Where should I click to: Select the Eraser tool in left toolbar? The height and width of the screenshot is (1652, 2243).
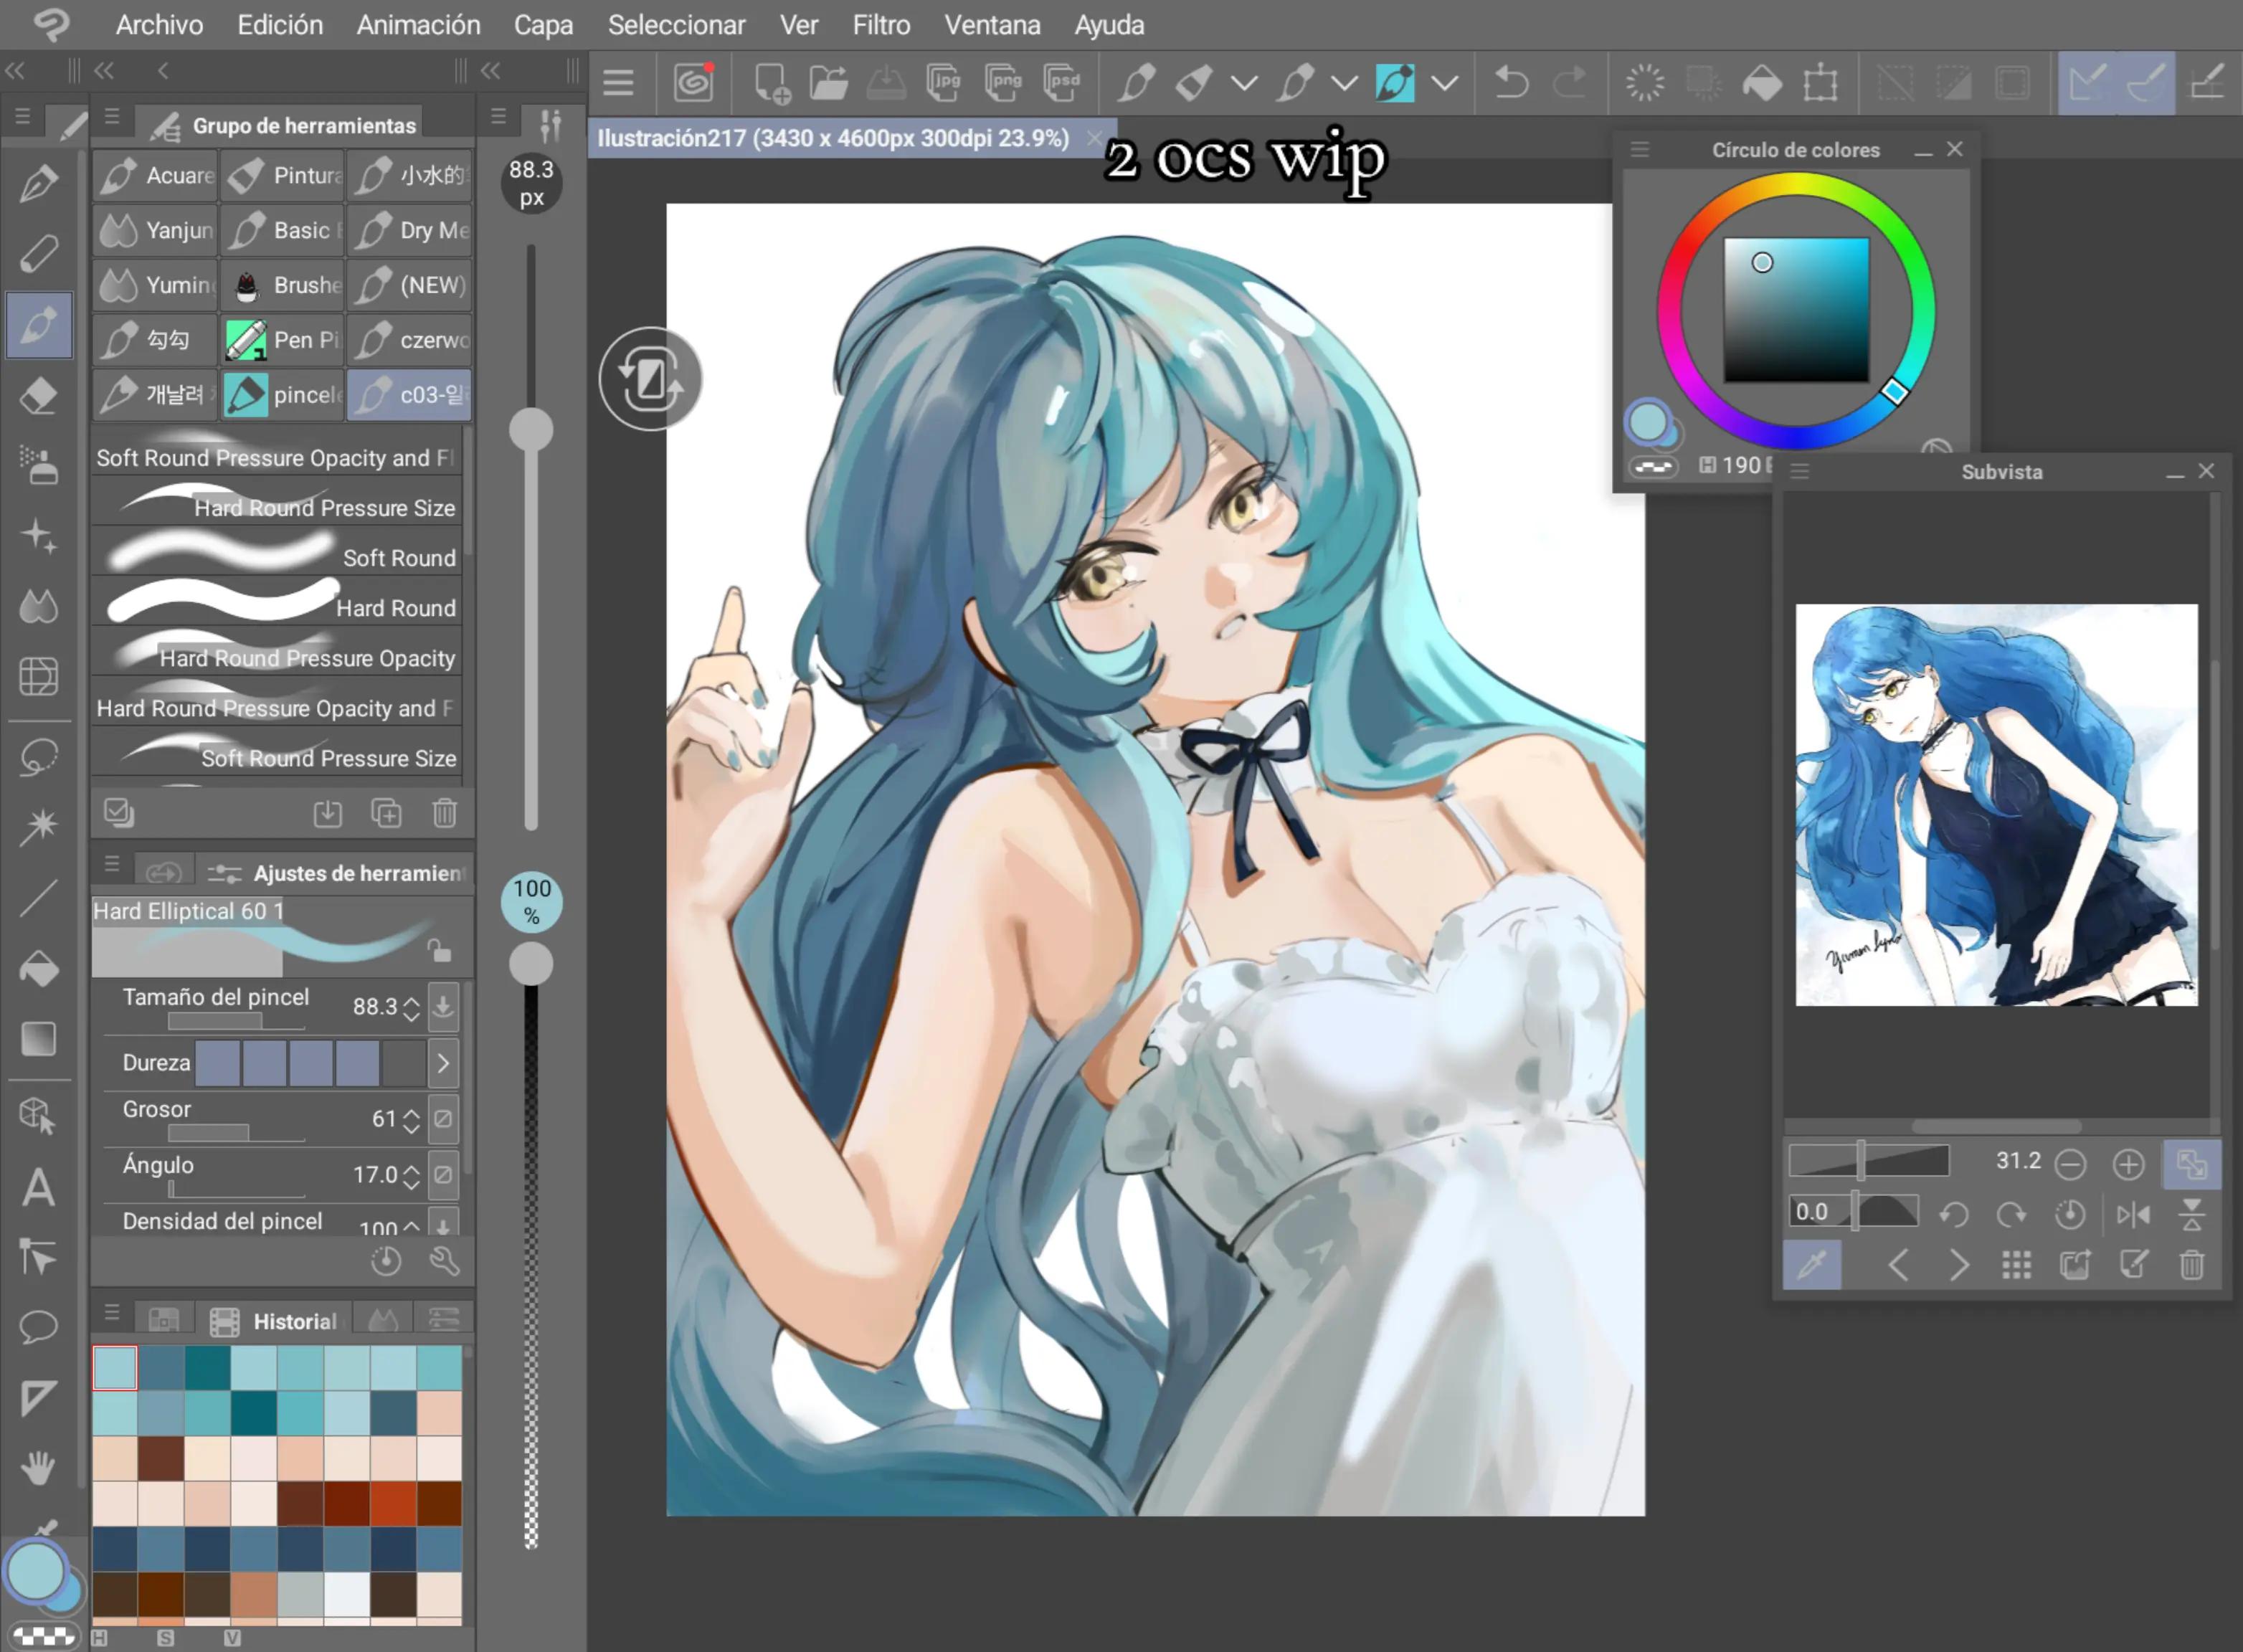click(x=39, y=396)
